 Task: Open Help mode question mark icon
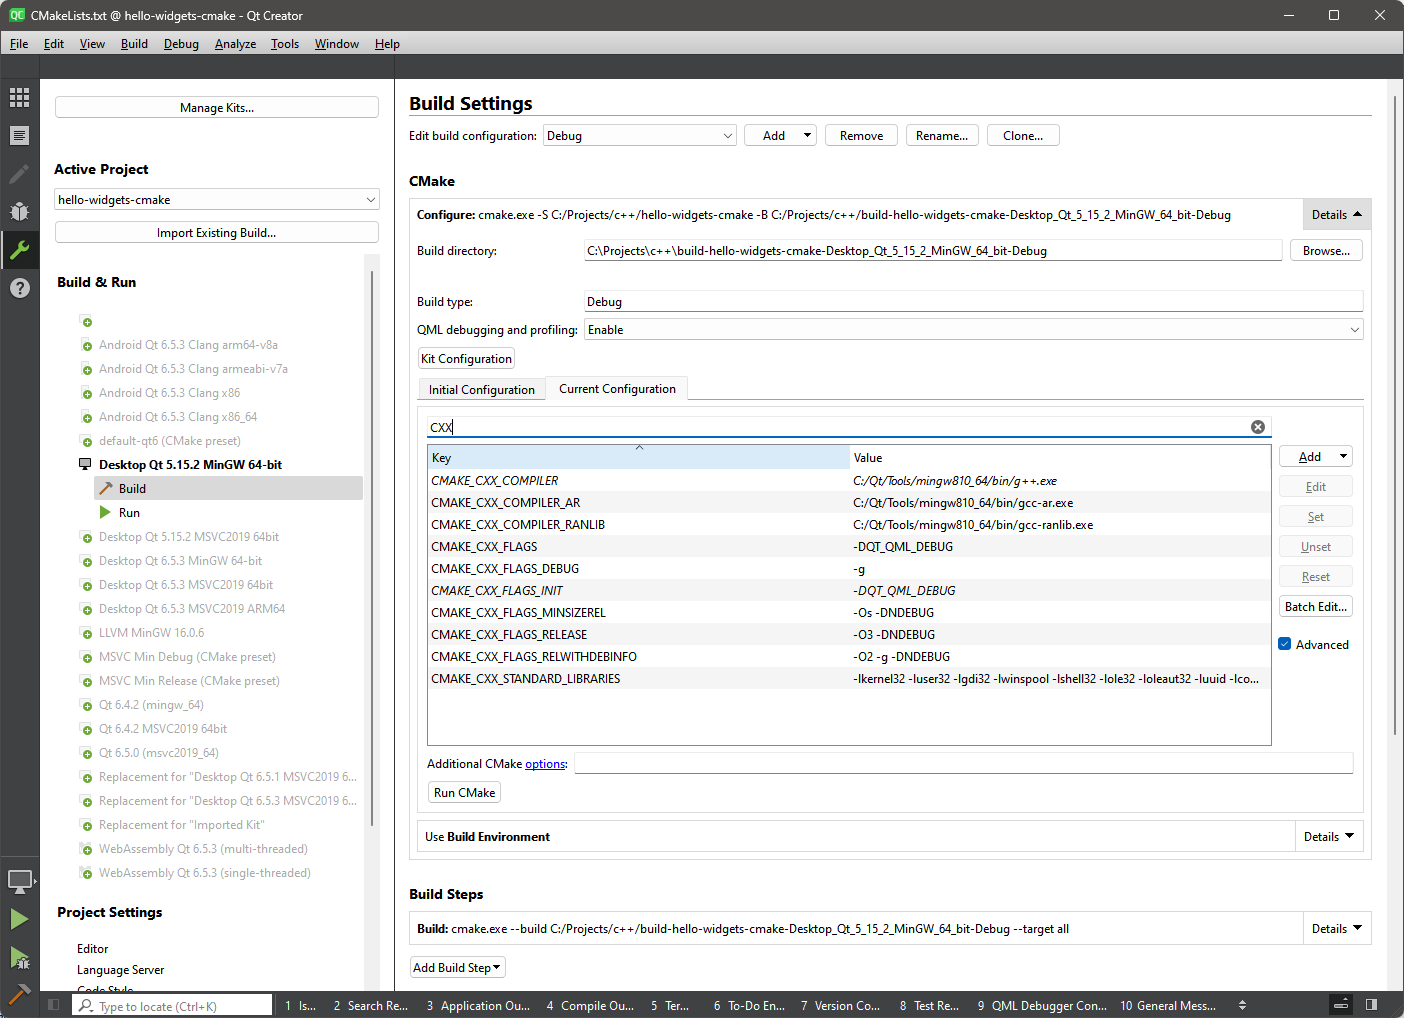tap(19, 287)
